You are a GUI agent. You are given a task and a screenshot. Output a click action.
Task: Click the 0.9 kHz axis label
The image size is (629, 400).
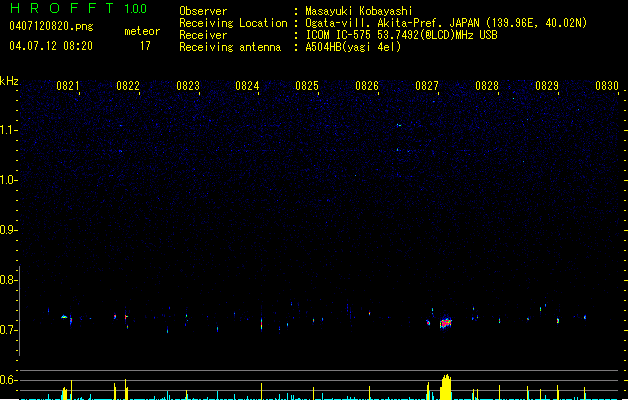(x=8, y=230)
